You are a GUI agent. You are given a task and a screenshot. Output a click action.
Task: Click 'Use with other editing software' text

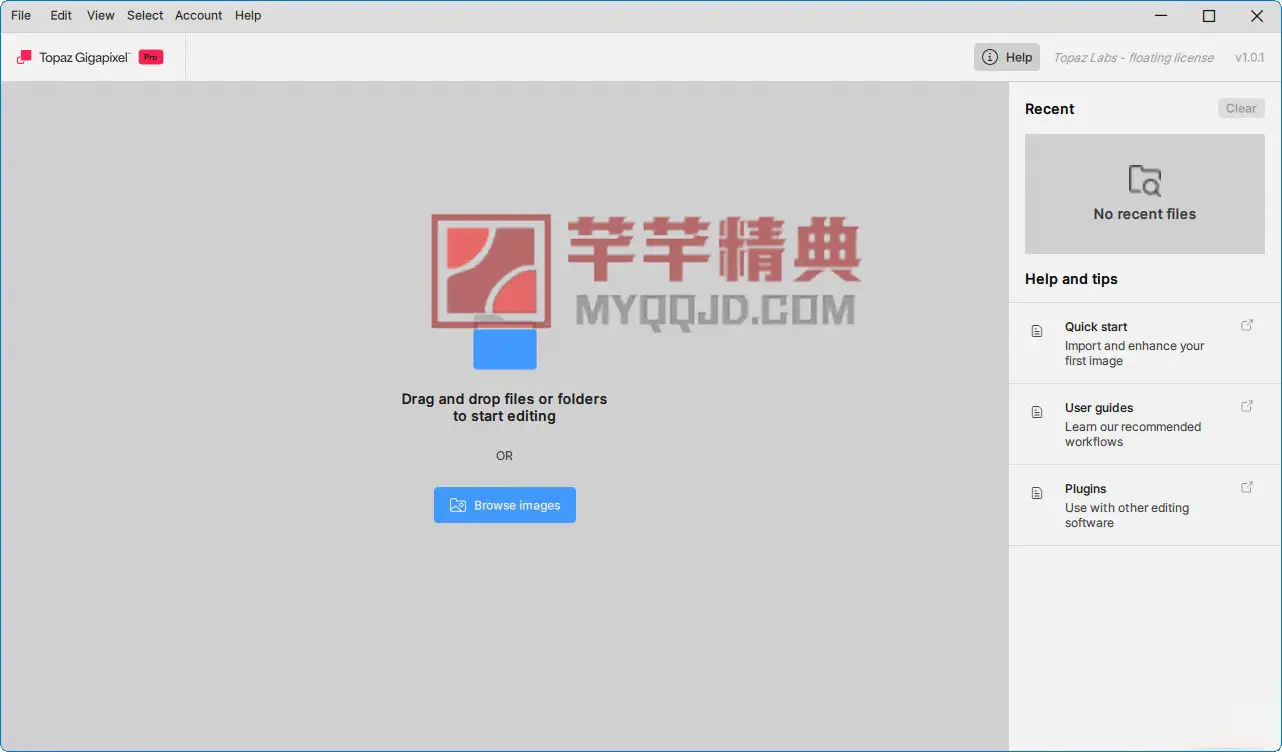(x=1127, y=515)
